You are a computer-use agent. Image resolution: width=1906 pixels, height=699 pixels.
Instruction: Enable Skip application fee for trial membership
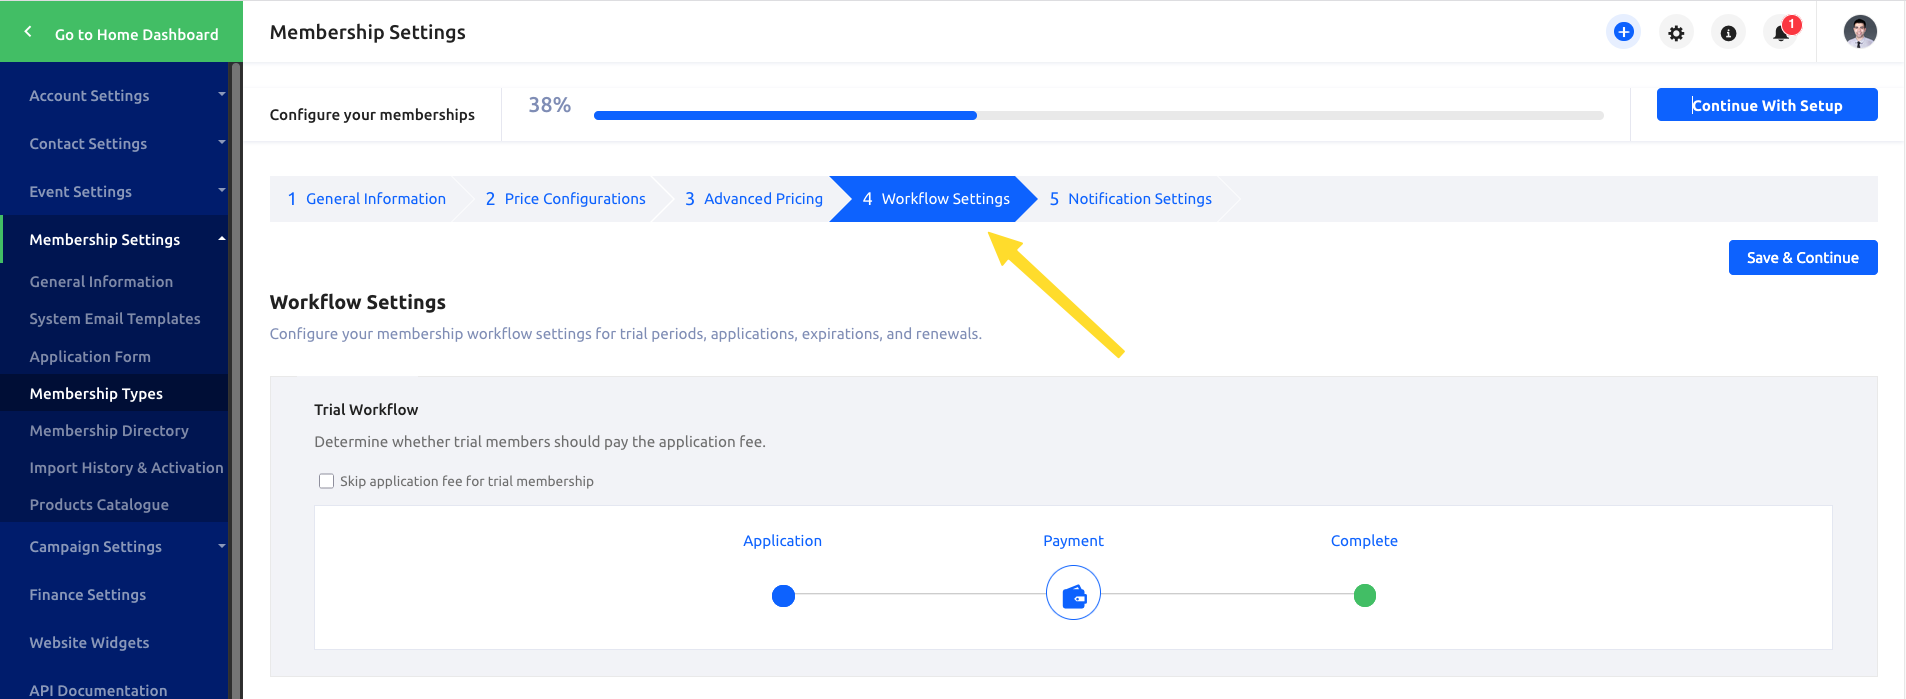pos(326,481)
